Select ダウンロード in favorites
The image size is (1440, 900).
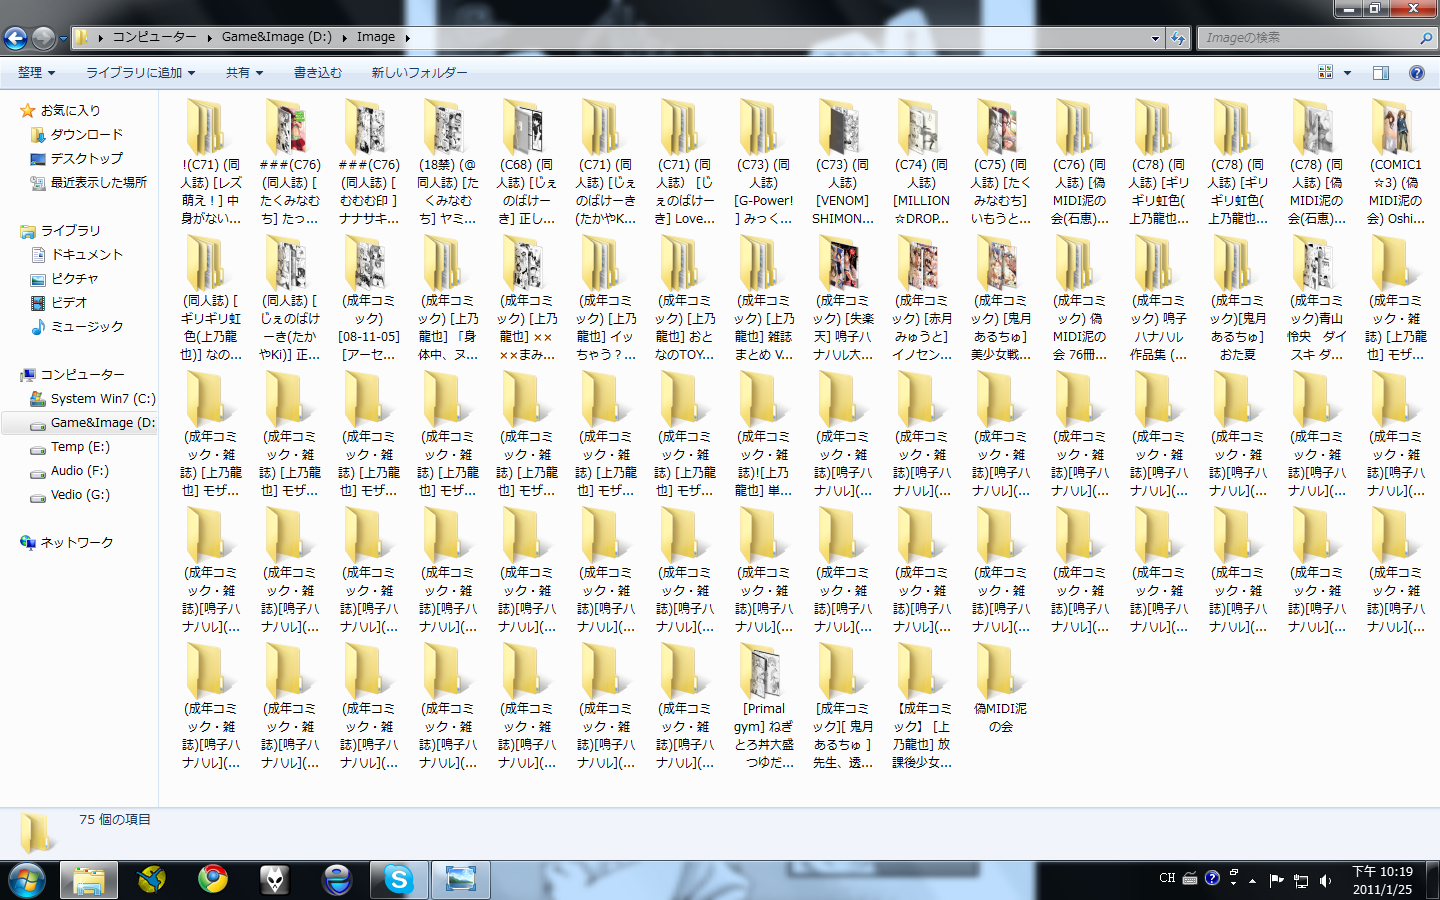pyautogui.click(x=86, y=134)
